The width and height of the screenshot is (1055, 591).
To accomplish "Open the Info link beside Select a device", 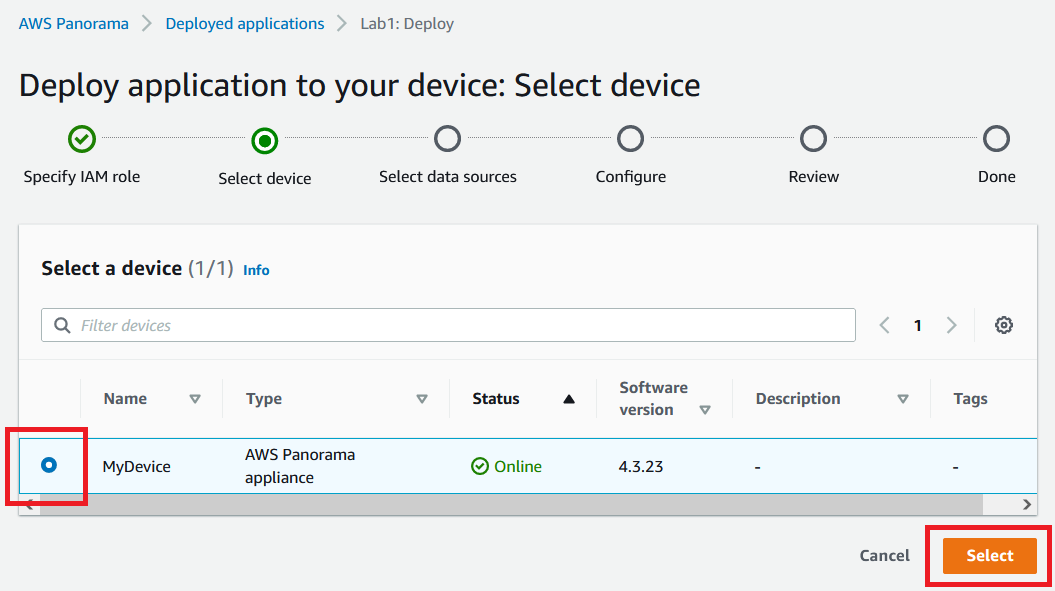I will point(256,270).
